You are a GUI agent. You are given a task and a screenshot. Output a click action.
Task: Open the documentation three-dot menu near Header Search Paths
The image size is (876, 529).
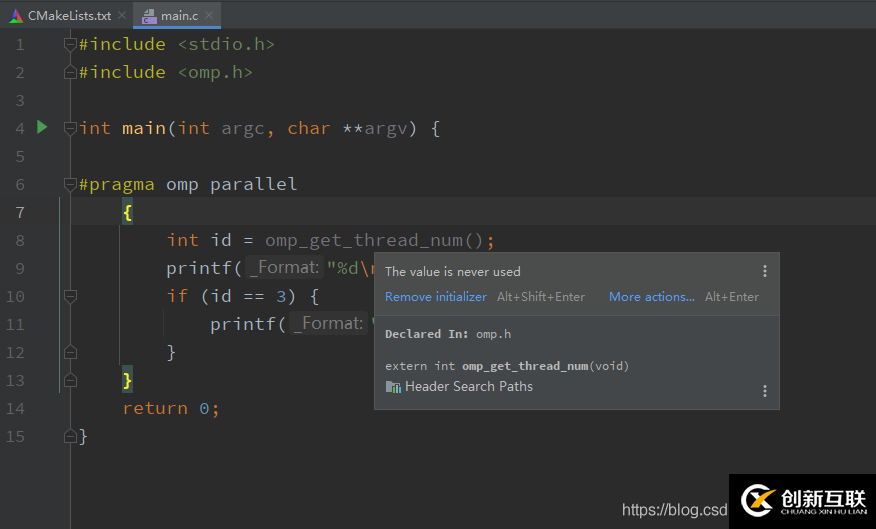tap(765, 390)
